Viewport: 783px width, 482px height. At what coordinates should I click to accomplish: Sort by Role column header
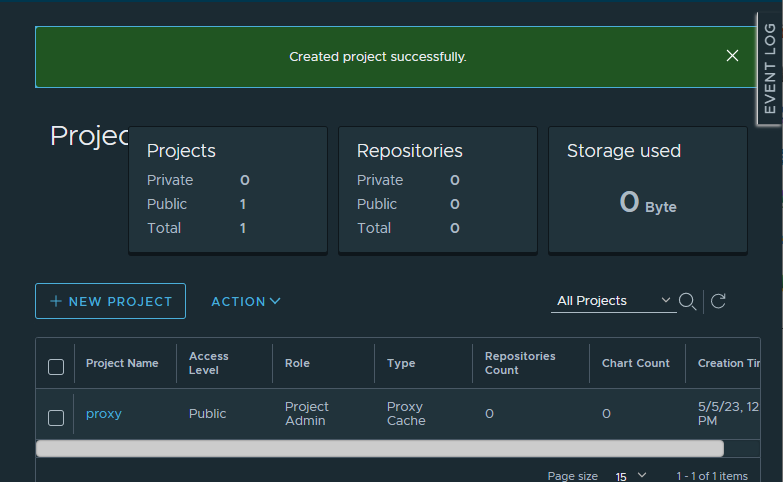[297, 363]
